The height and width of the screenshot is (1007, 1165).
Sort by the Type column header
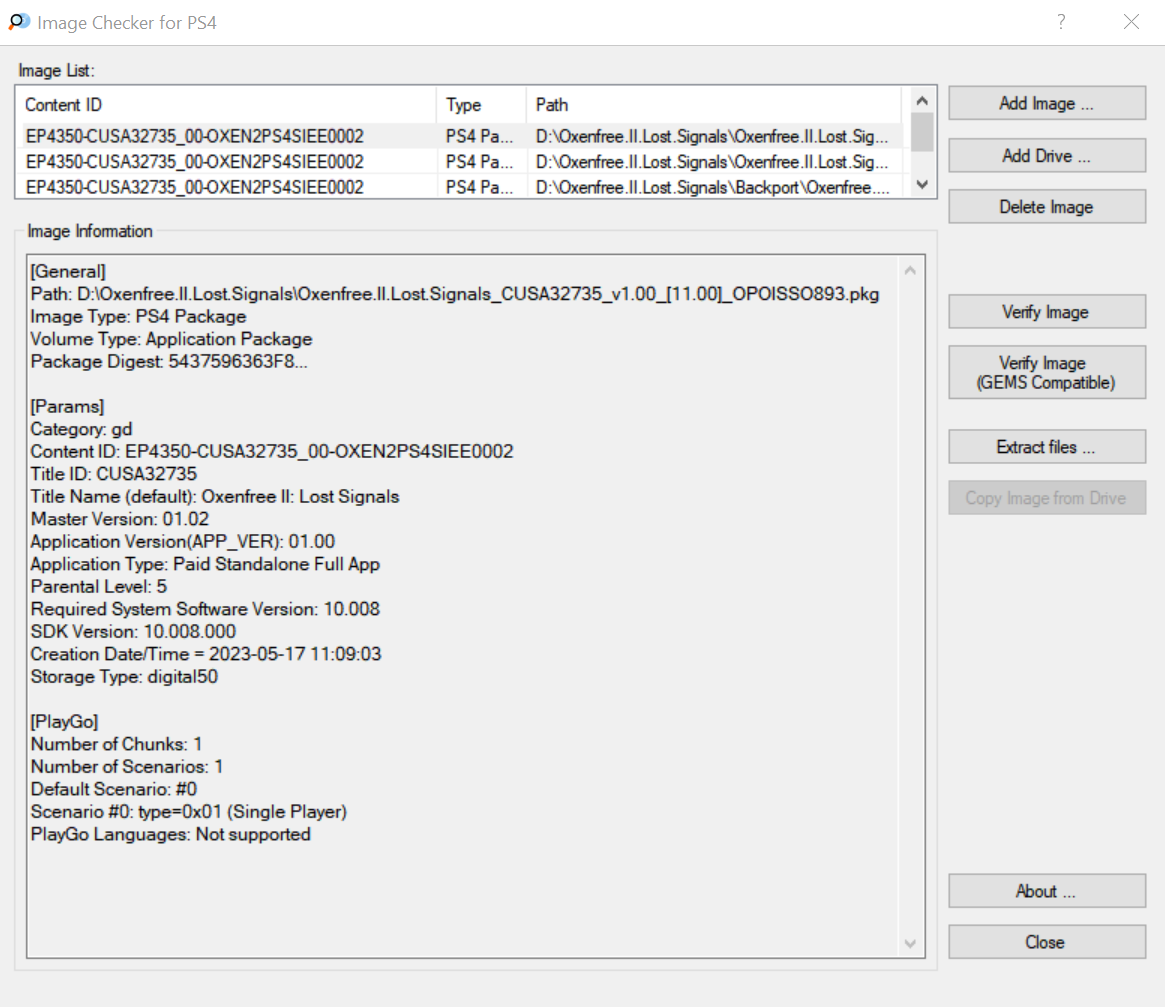click(x=481, y=105)
